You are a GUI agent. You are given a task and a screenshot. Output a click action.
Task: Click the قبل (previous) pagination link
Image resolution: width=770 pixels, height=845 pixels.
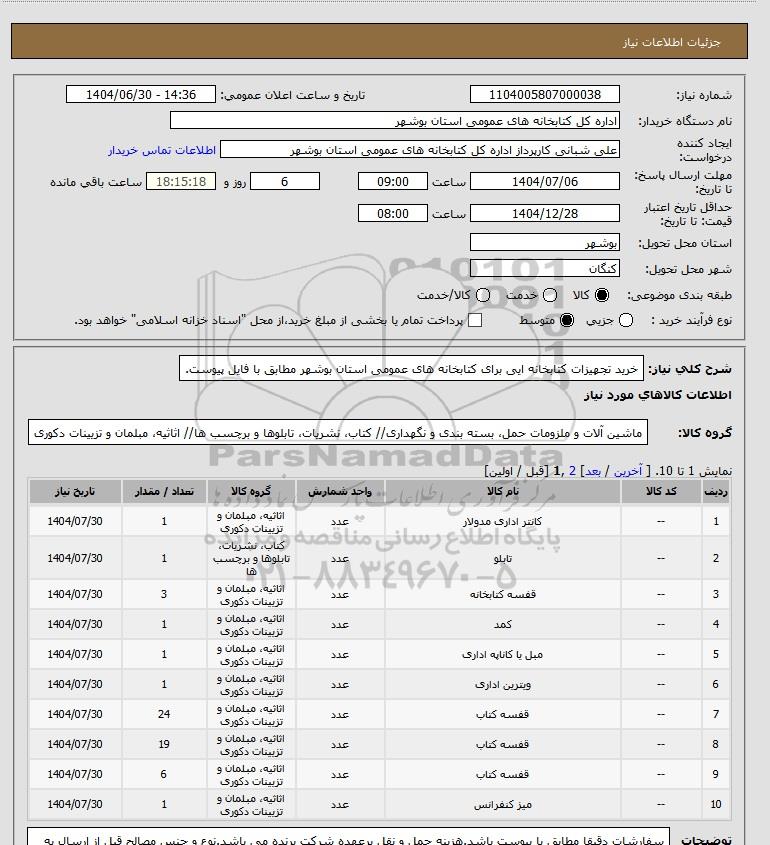[x=536, y=469]
